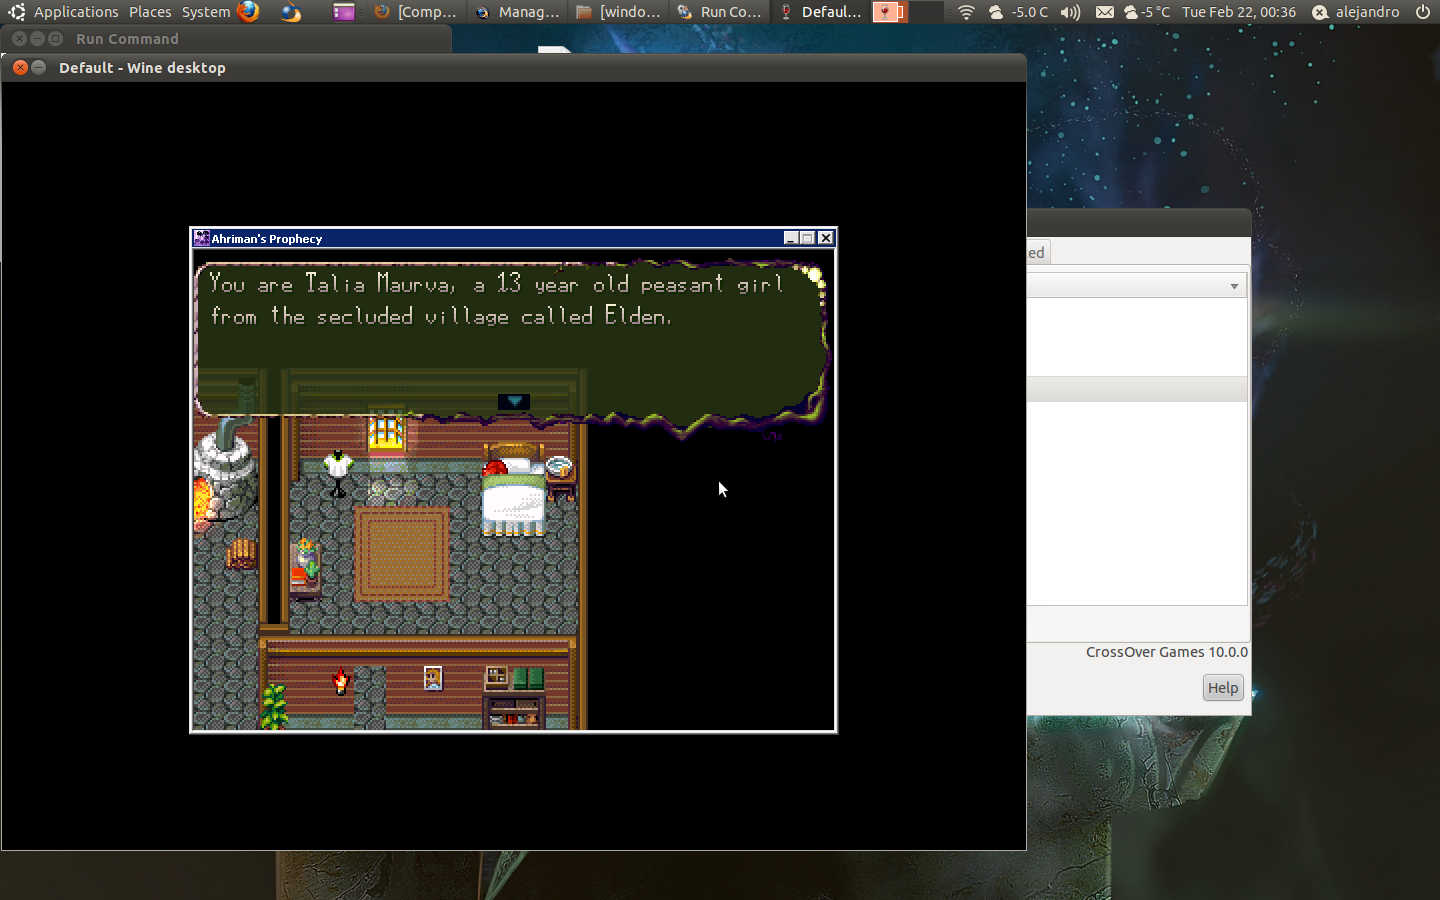Click the window-list logo at far left
The height and width of the screenshot is (900, 1440).
point(15,12)
